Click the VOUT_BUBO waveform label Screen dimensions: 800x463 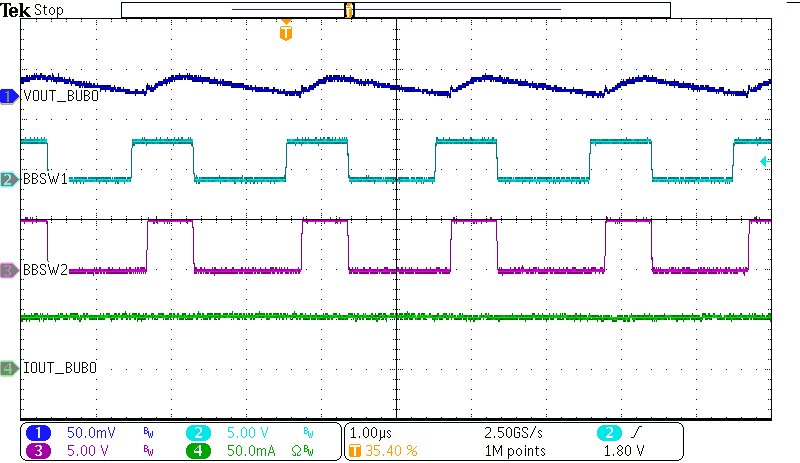[x=60, y=96]
